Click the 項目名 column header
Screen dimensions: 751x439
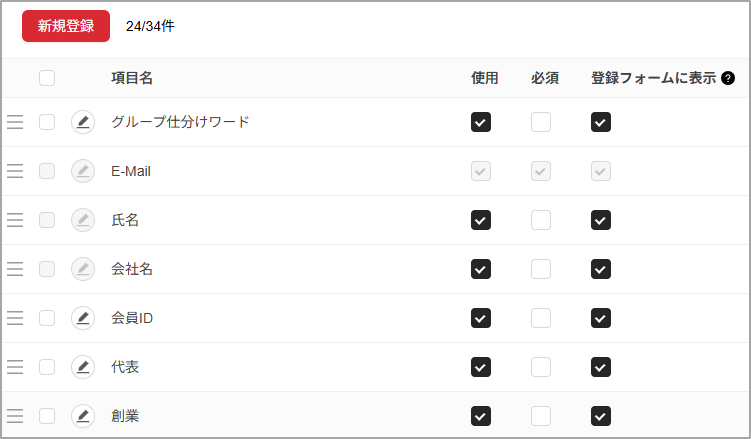pos(132,78)
